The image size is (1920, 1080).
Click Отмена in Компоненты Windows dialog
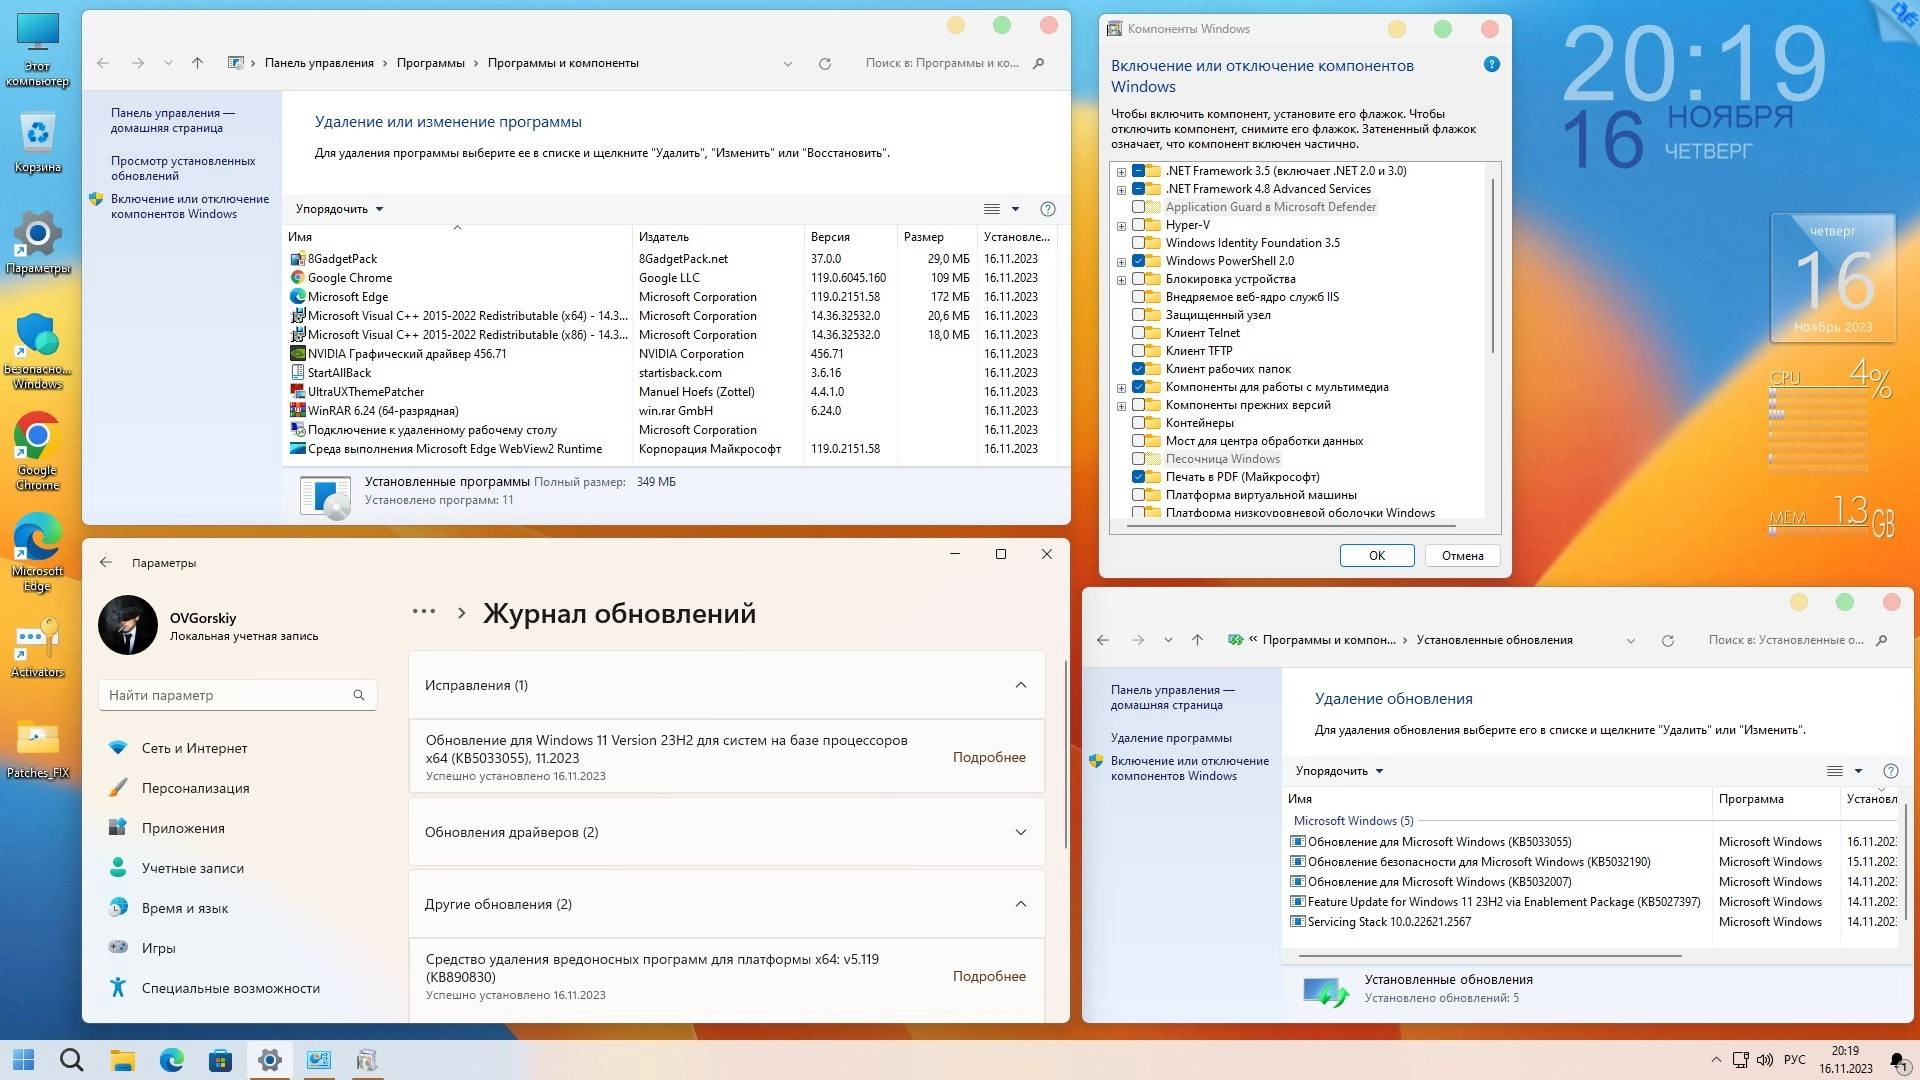[x=1462, y=556]
